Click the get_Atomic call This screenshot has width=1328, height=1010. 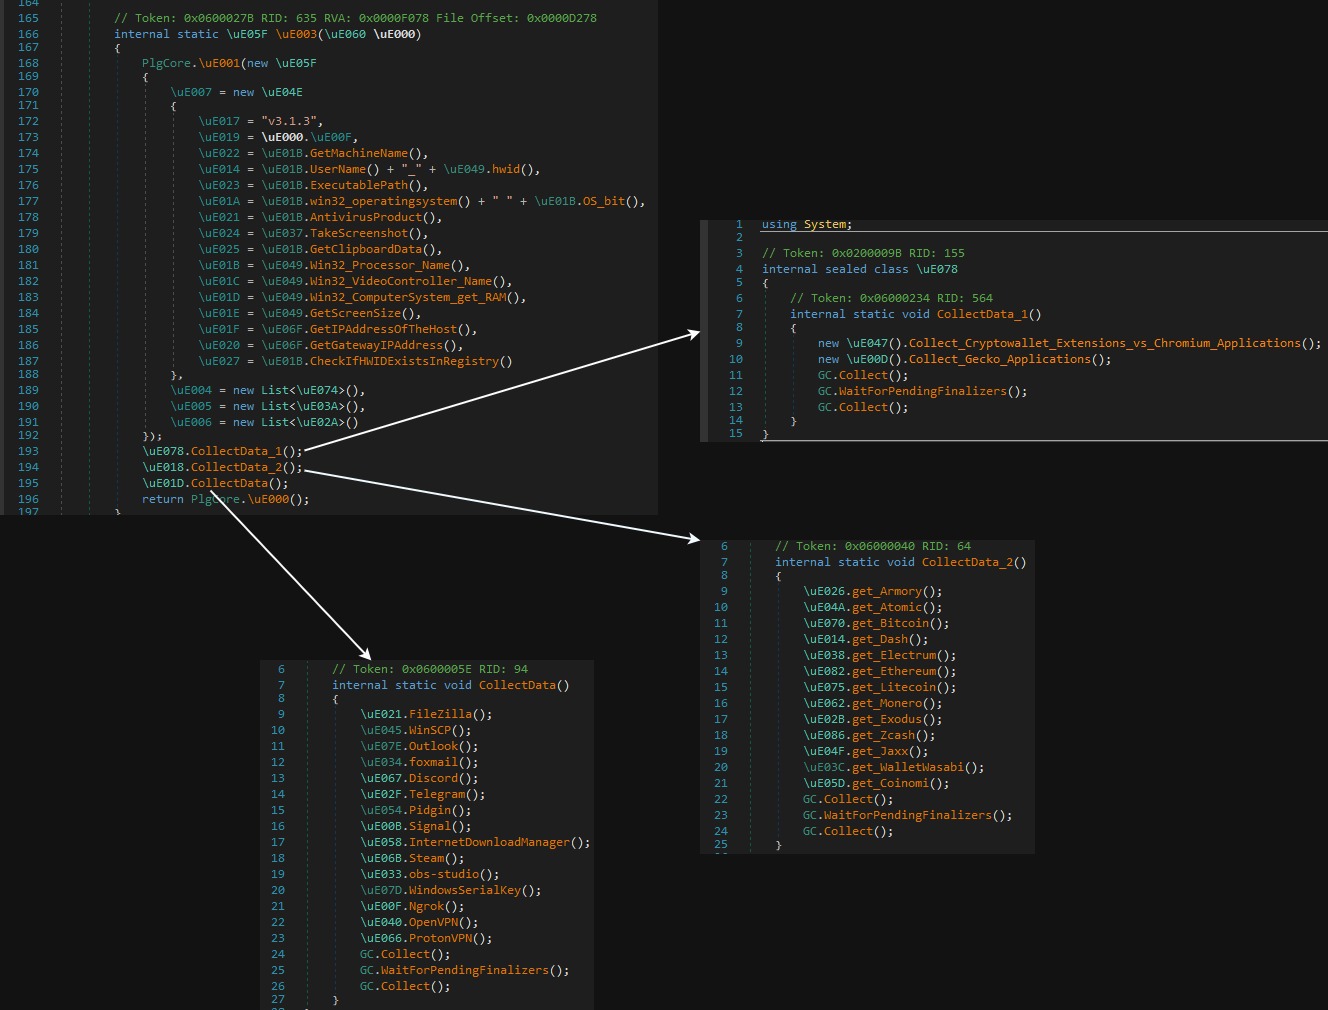point(887,607)
